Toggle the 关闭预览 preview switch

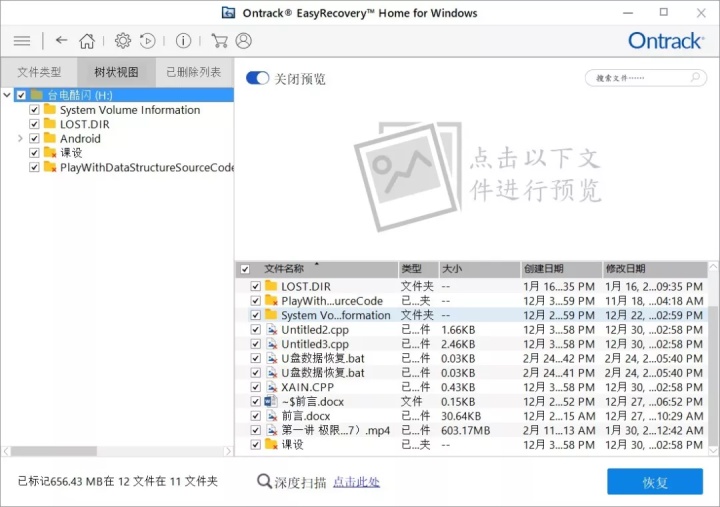[x=257, y=78]
